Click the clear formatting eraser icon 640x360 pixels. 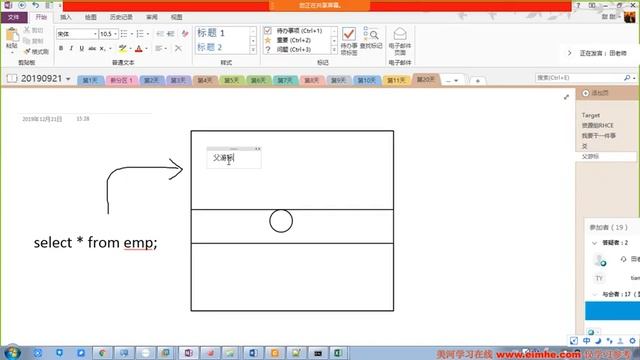click(x=185, y=34)
